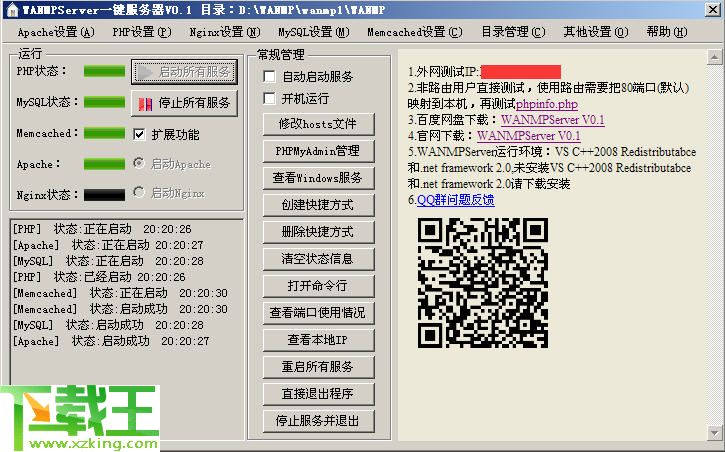Click the info panel scroll down arrow
The width and height of the screenshot is (725, 452).
[x=714, y=433]
